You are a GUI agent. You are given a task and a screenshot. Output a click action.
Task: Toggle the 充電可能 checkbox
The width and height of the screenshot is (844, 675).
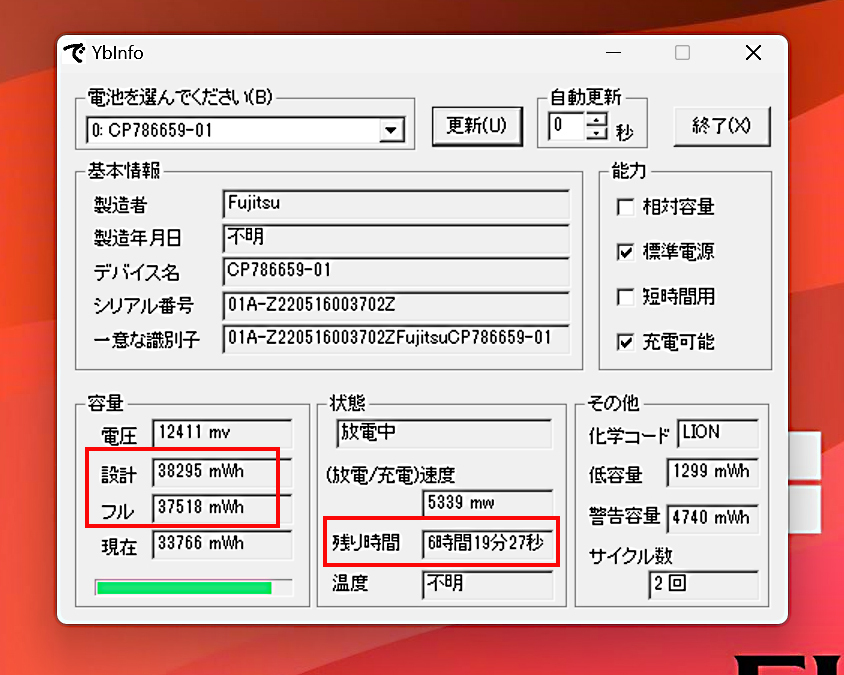(x=625, y=342)
